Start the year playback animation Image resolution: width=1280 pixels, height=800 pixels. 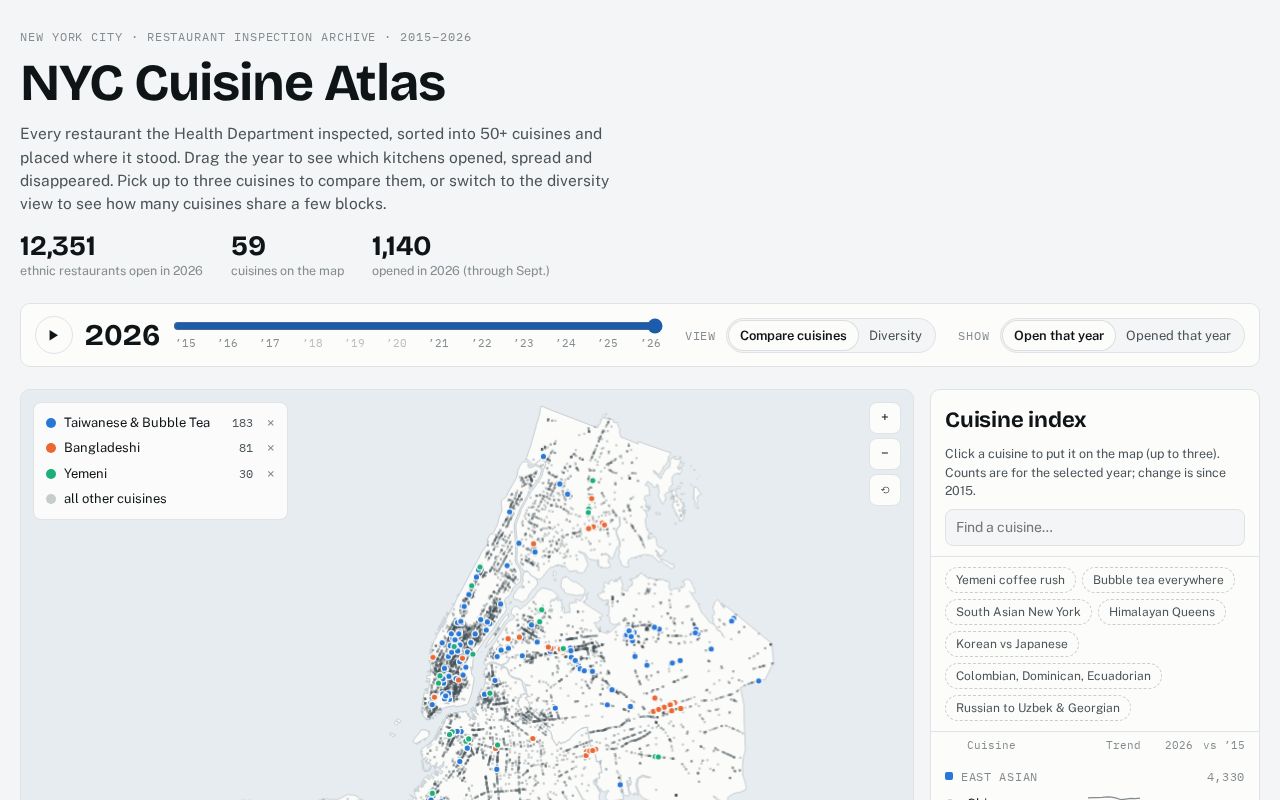(54, 335)
